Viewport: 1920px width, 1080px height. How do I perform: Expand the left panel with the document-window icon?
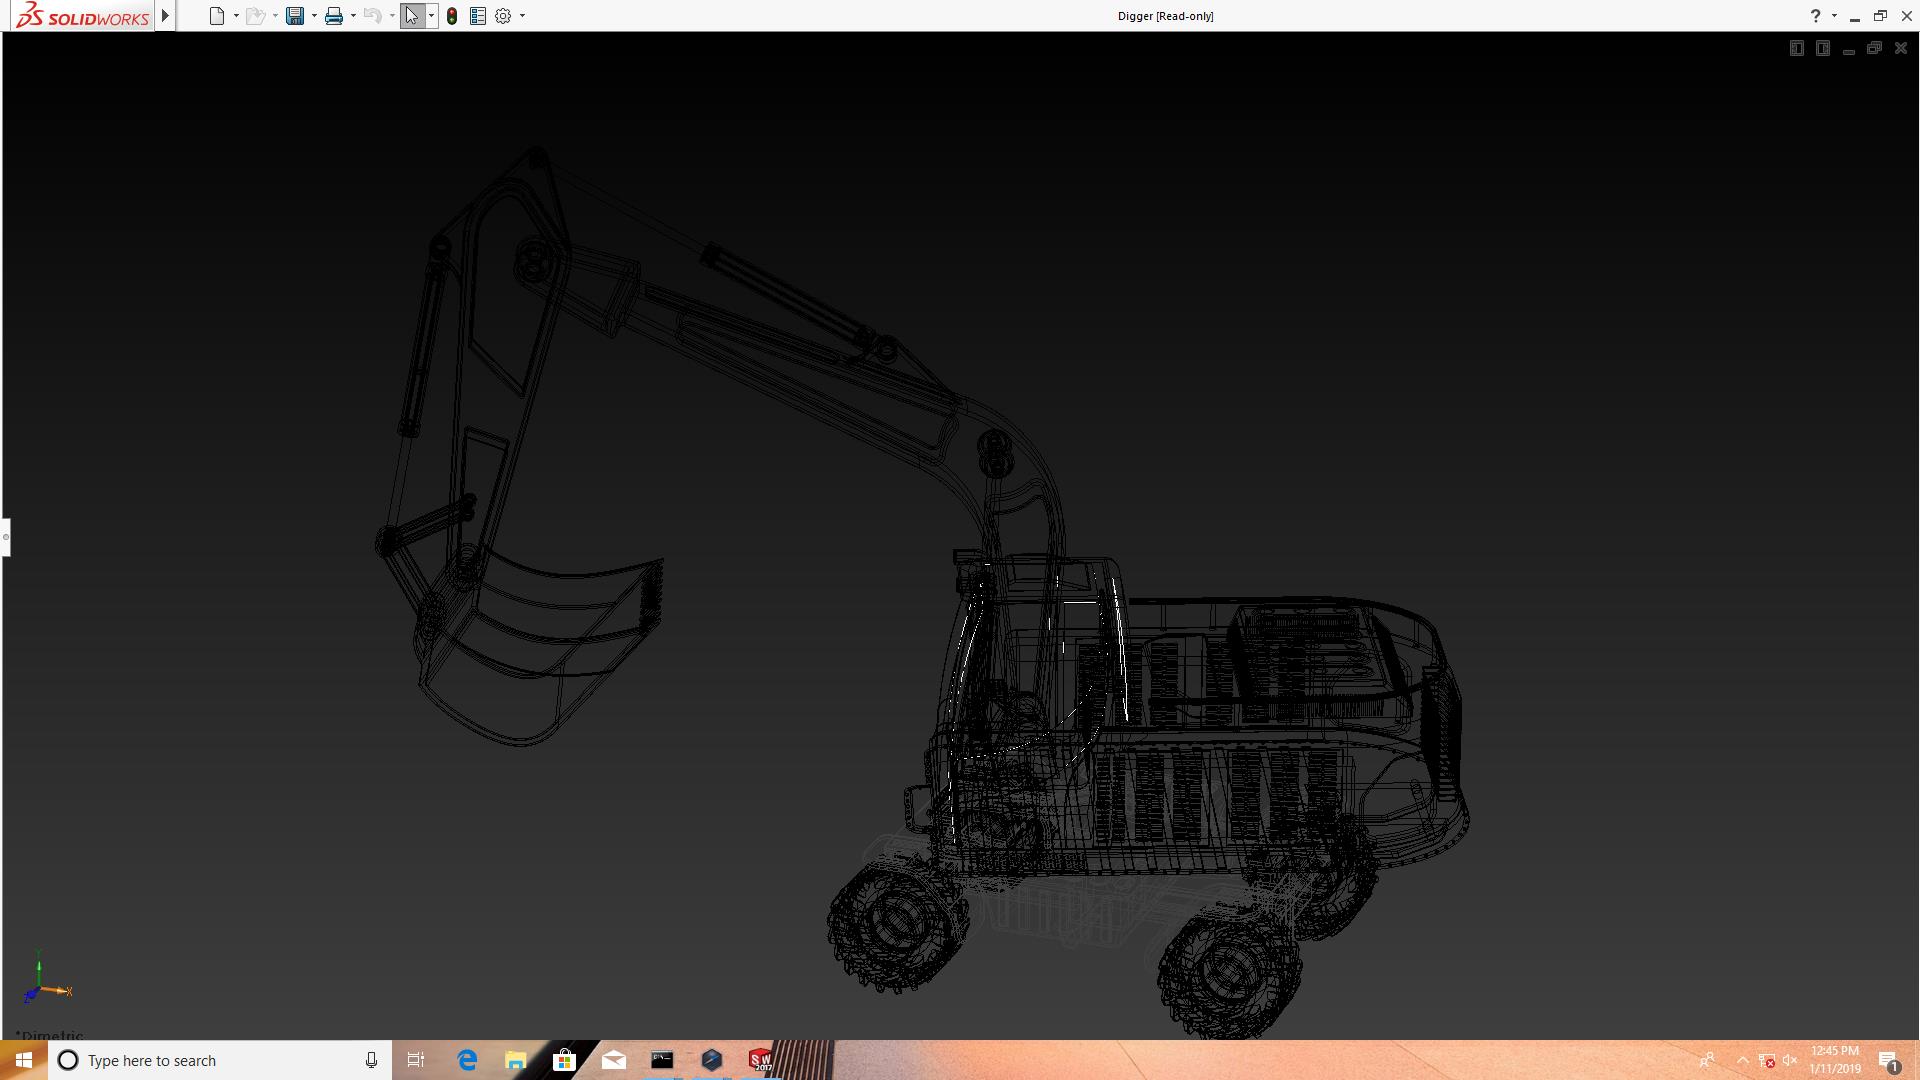pos(1797,48)
